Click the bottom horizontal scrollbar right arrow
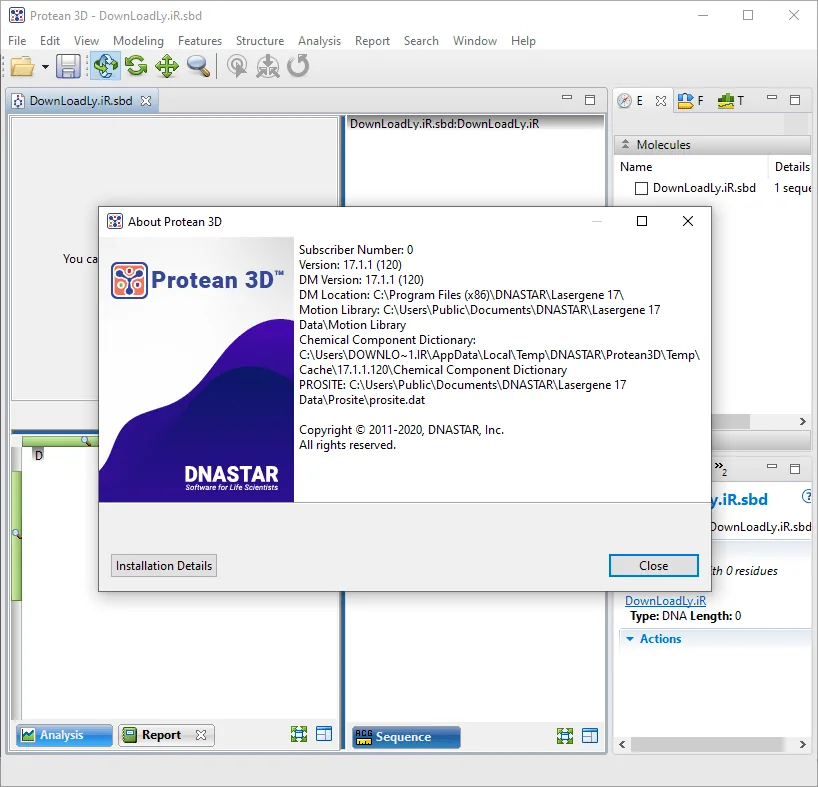 pos(803,744)
